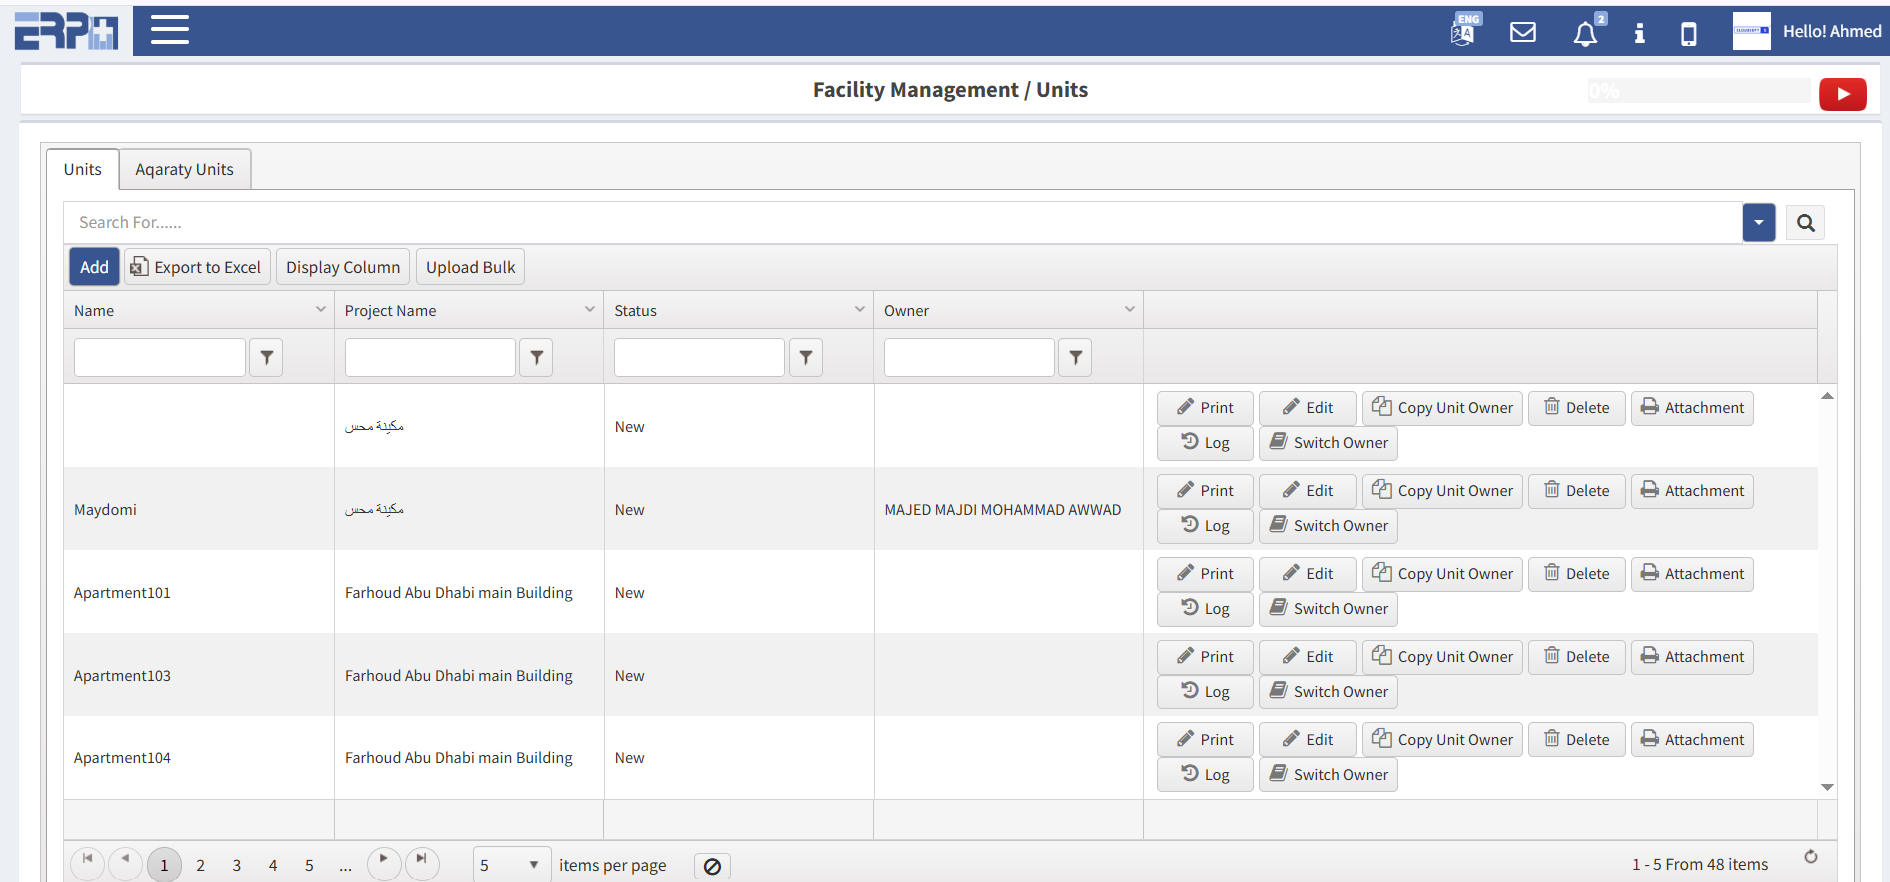Play the YouTube tutorial video button
Screen dimensions: 1890x882
[x=1842, y=94]
